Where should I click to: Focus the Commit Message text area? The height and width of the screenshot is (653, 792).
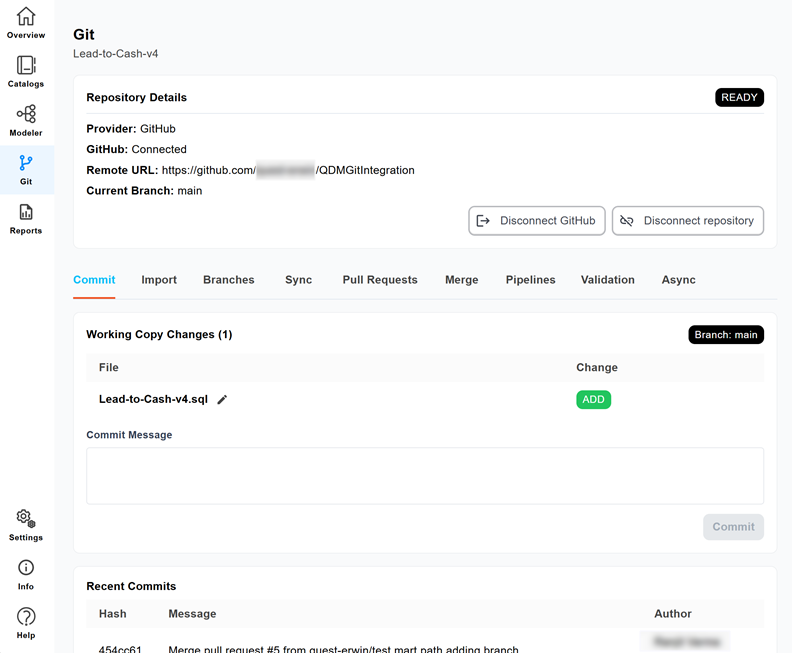coord(425,476)
